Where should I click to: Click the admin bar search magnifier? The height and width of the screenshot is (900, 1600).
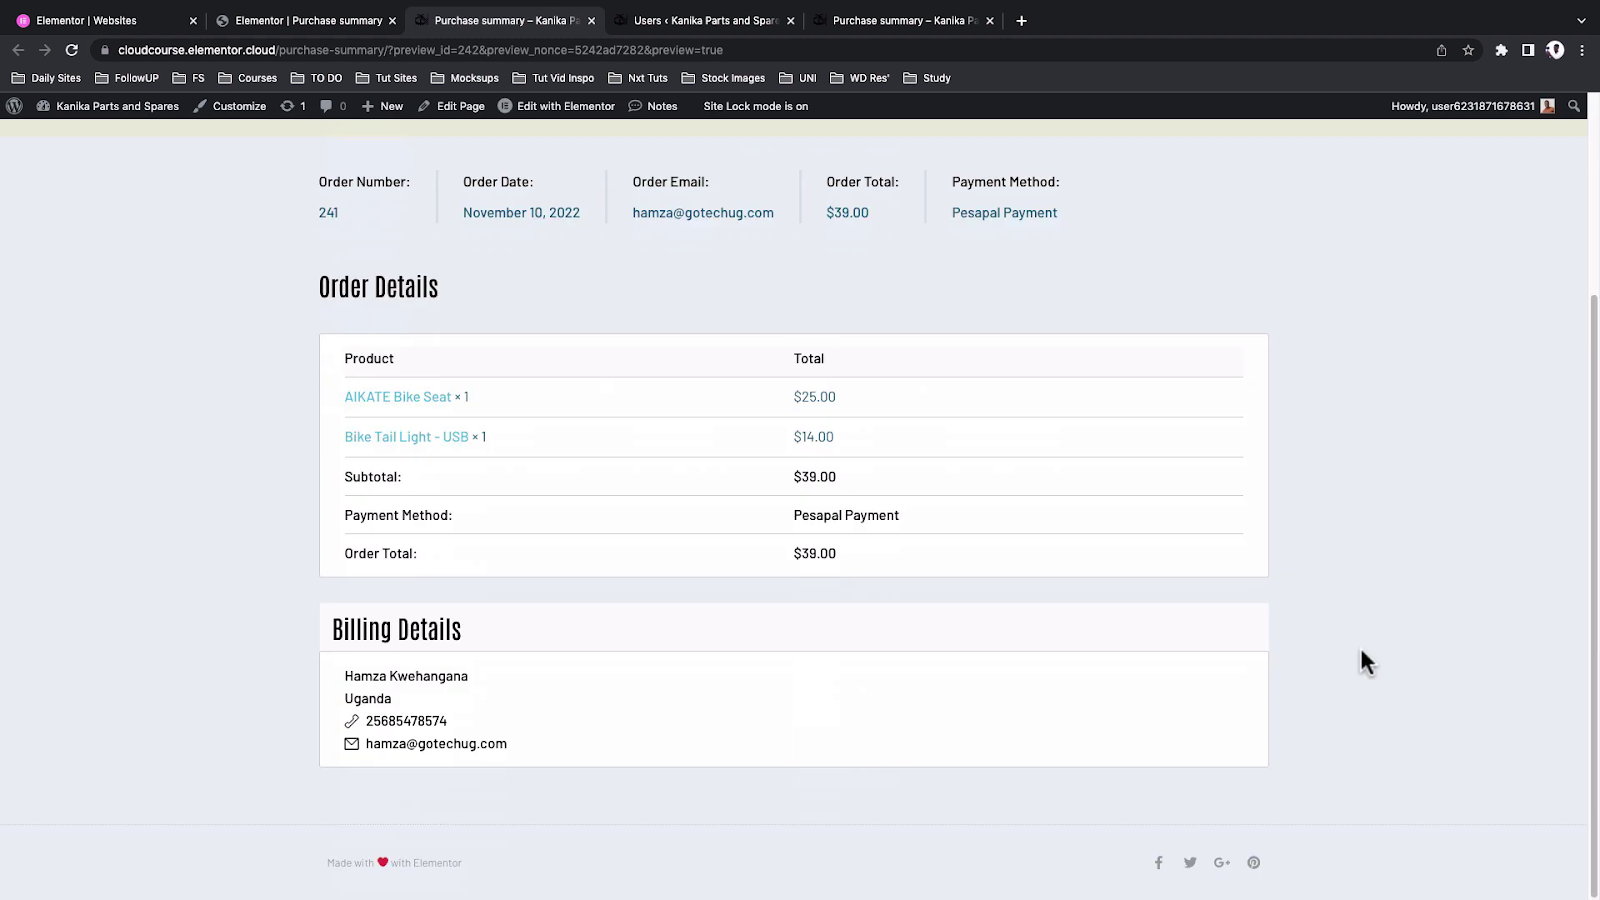[1574, 106]
